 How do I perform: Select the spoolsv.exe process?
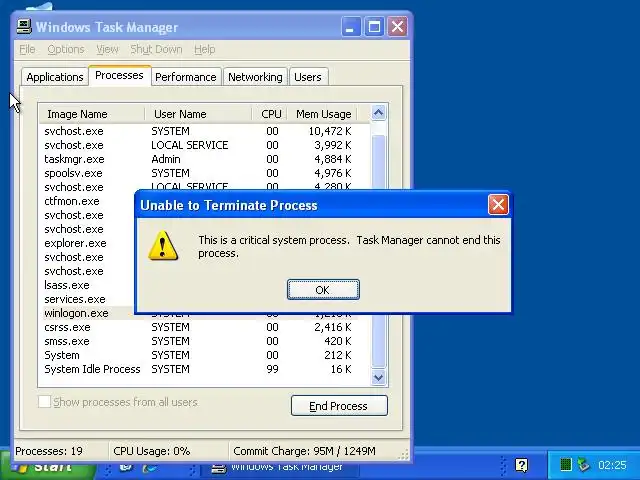(198, 173)
